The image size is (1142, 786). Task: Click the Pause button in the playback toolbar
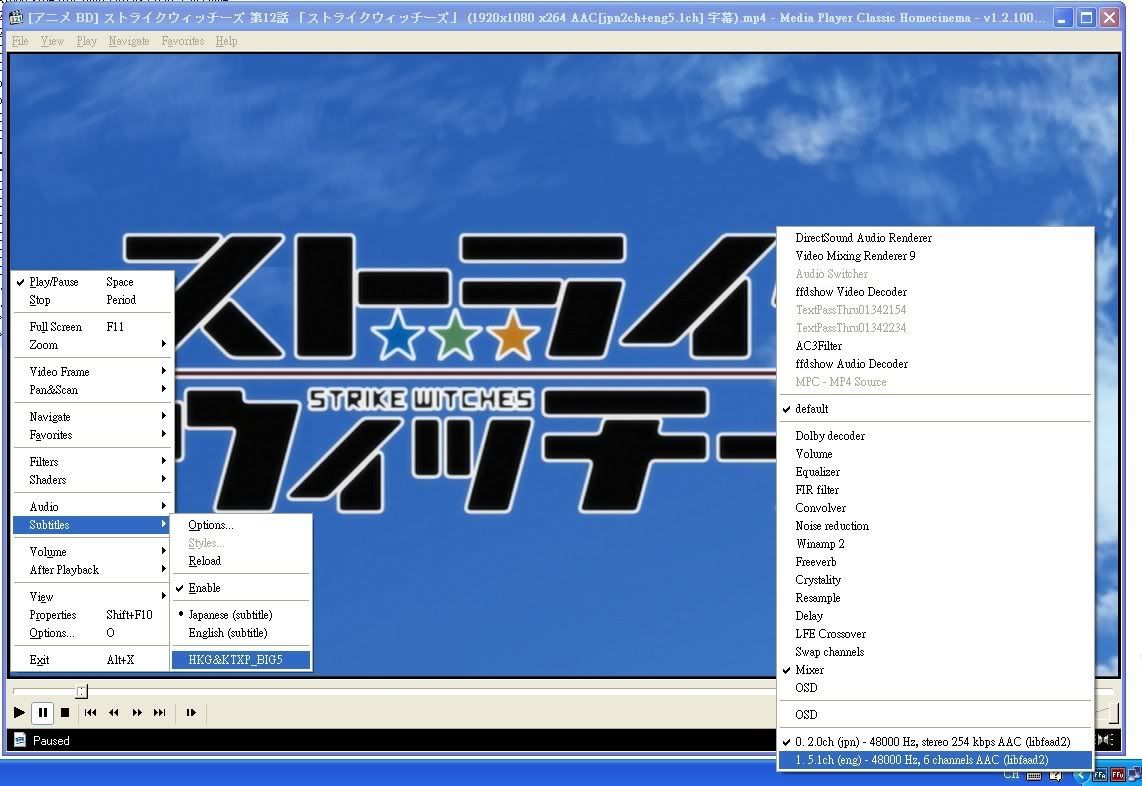[43, 712]
